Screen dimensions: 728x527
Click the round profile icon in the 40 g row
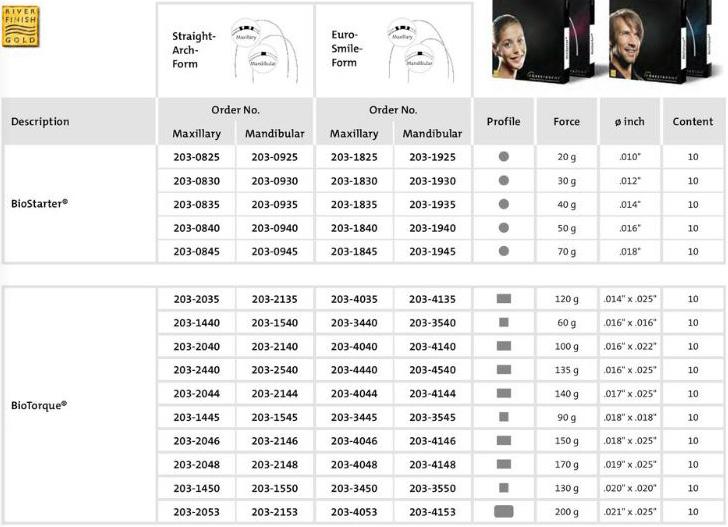click(x=504, y=204)
